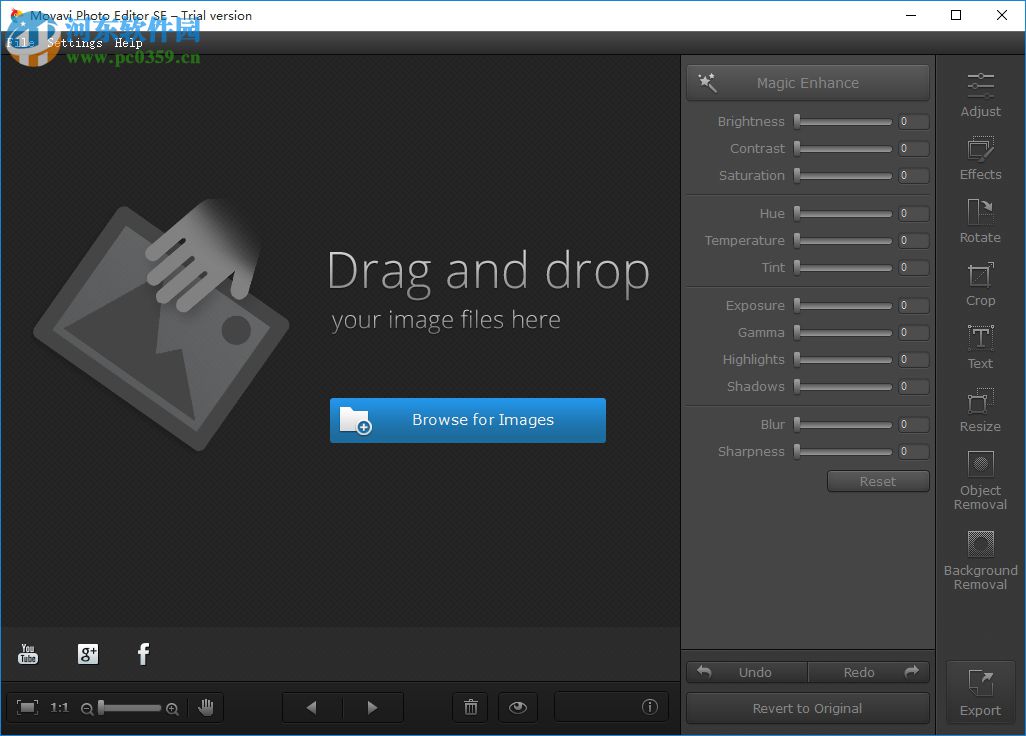Open the Effects tool panel
Viewport: 1026px width, 736px height.
tap(980, 160)
